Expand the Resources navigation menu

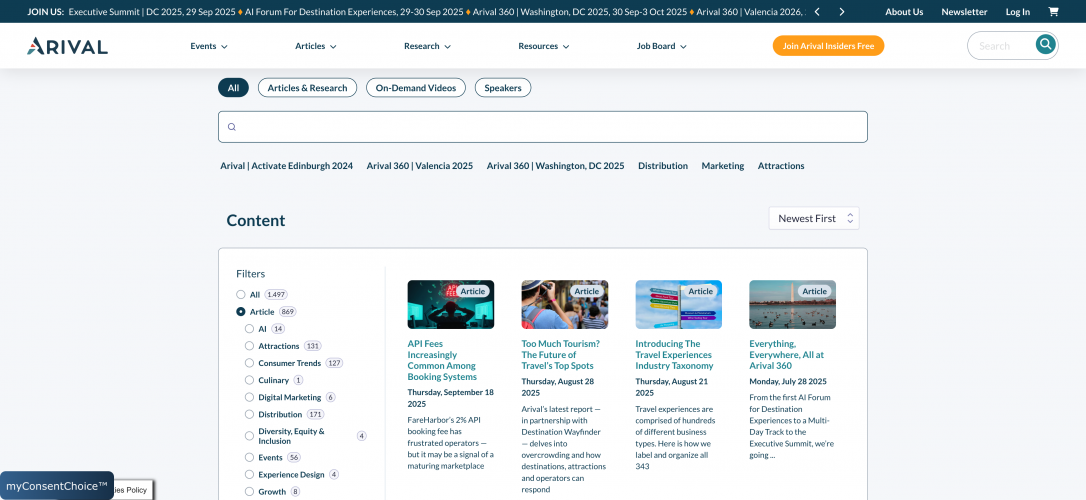[544, 46]
